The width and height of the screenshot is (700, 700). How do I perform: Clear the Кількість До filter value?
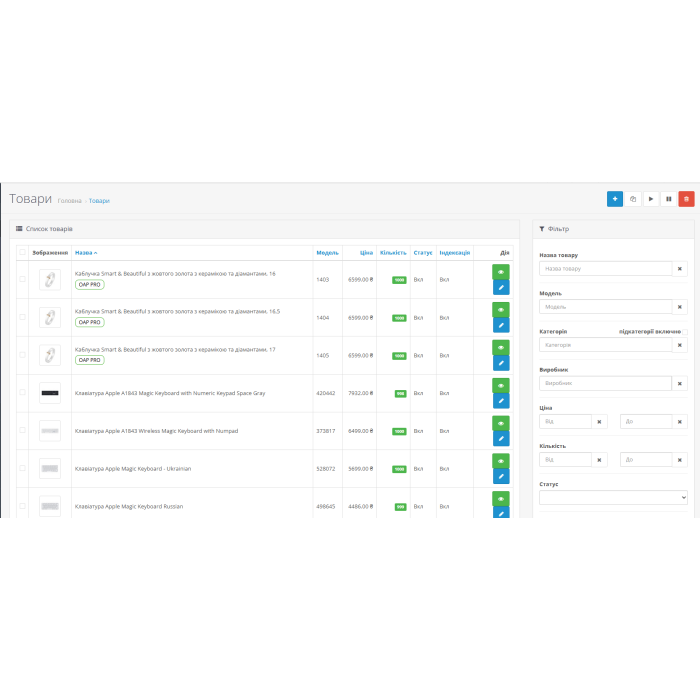click(x=679, y=460)
